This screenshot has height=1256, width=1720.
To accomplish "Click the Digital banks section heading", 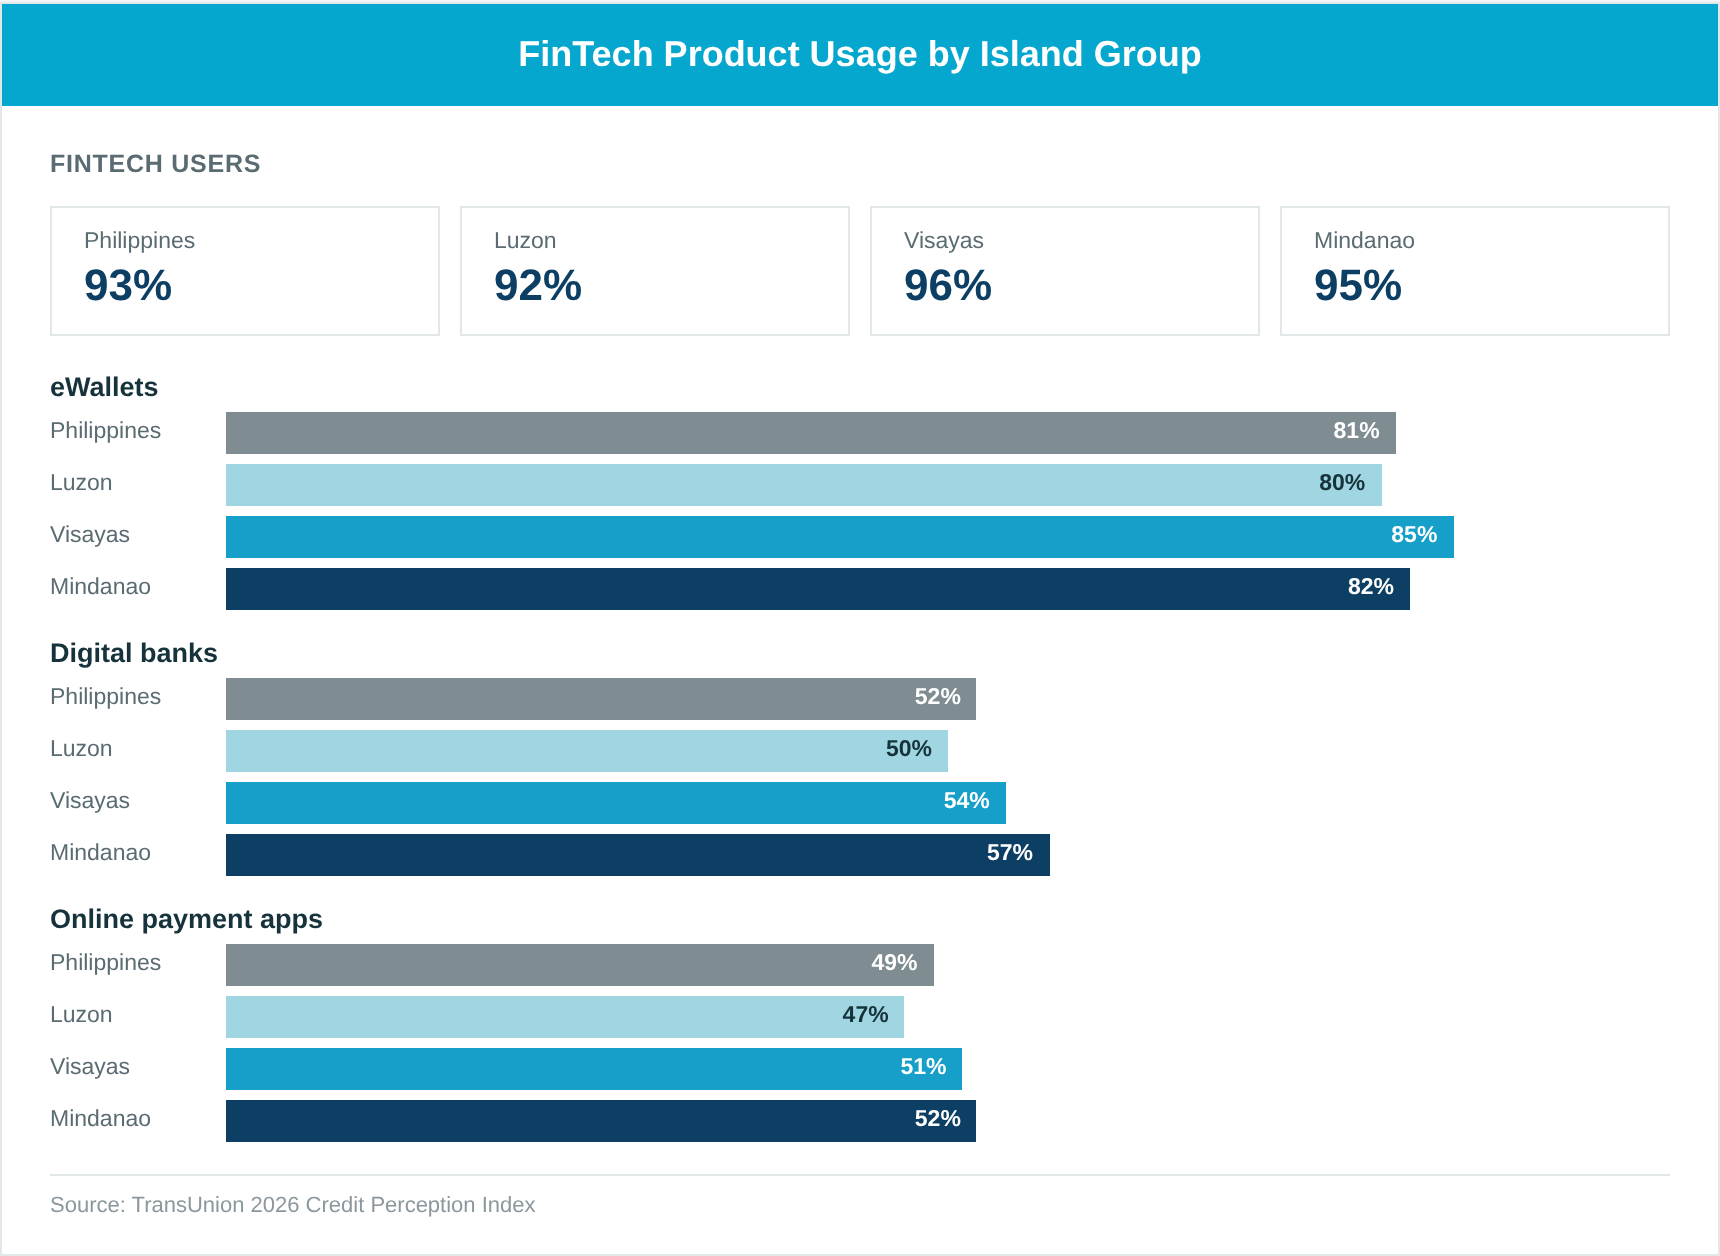I will [134, 653].
